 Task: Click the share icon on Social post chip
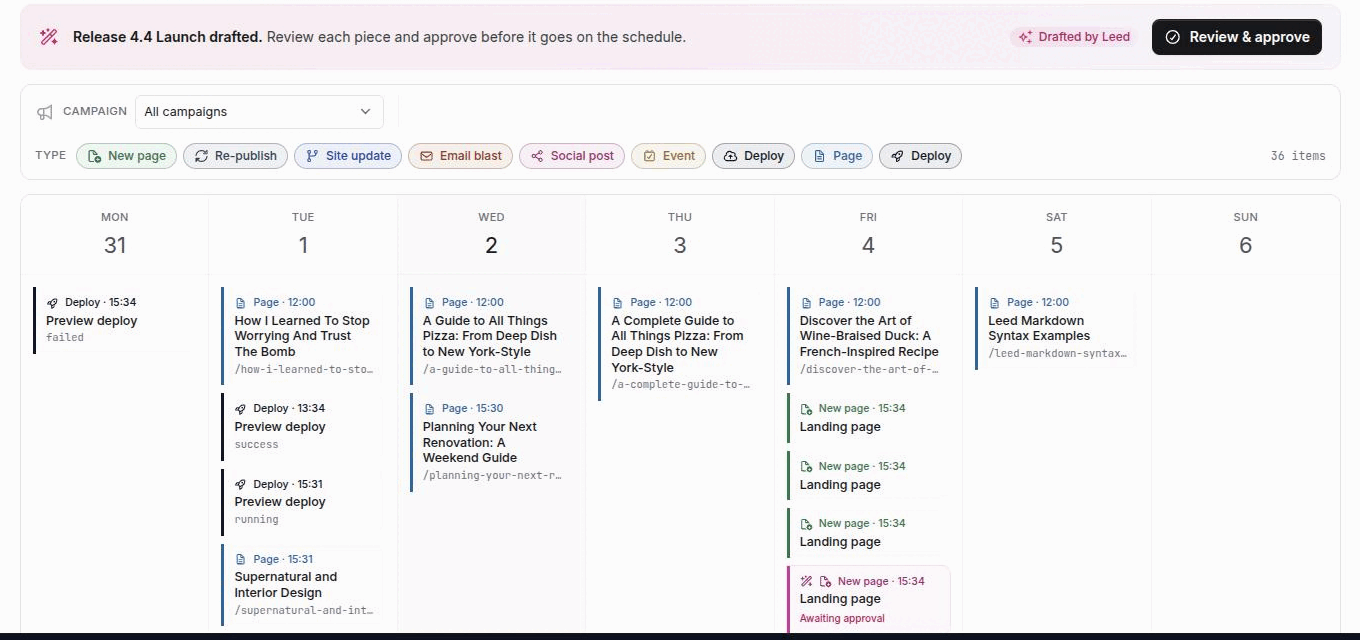[x=537, y=156]
